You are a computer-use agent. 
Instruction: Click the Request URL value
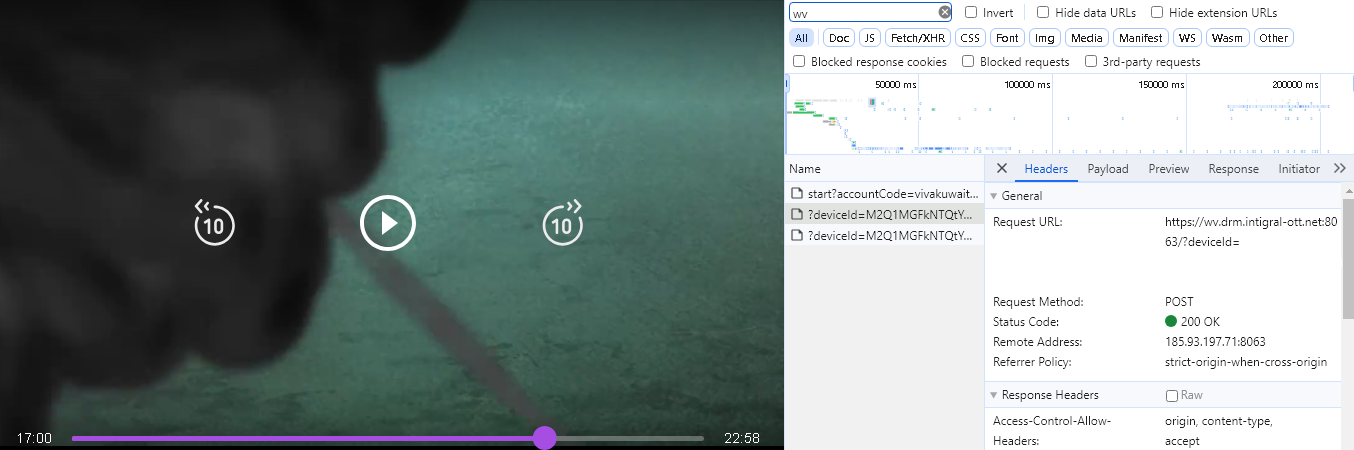pyautogui.click(x=1251, y=231)
